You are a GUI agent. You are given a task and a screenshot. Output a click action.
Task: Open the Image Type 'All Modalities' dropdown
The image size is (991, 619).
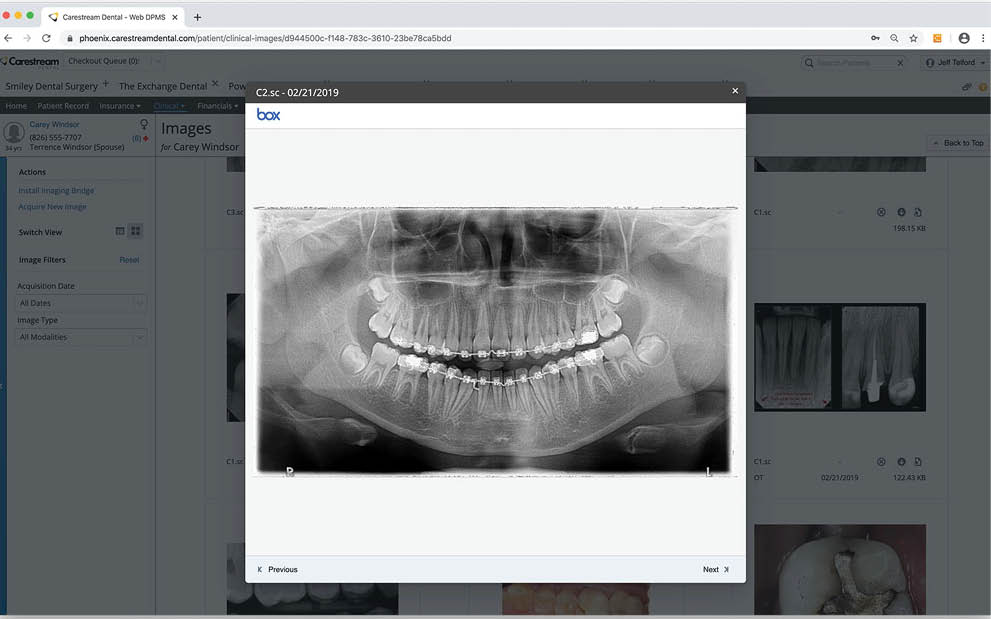point(81,337)
